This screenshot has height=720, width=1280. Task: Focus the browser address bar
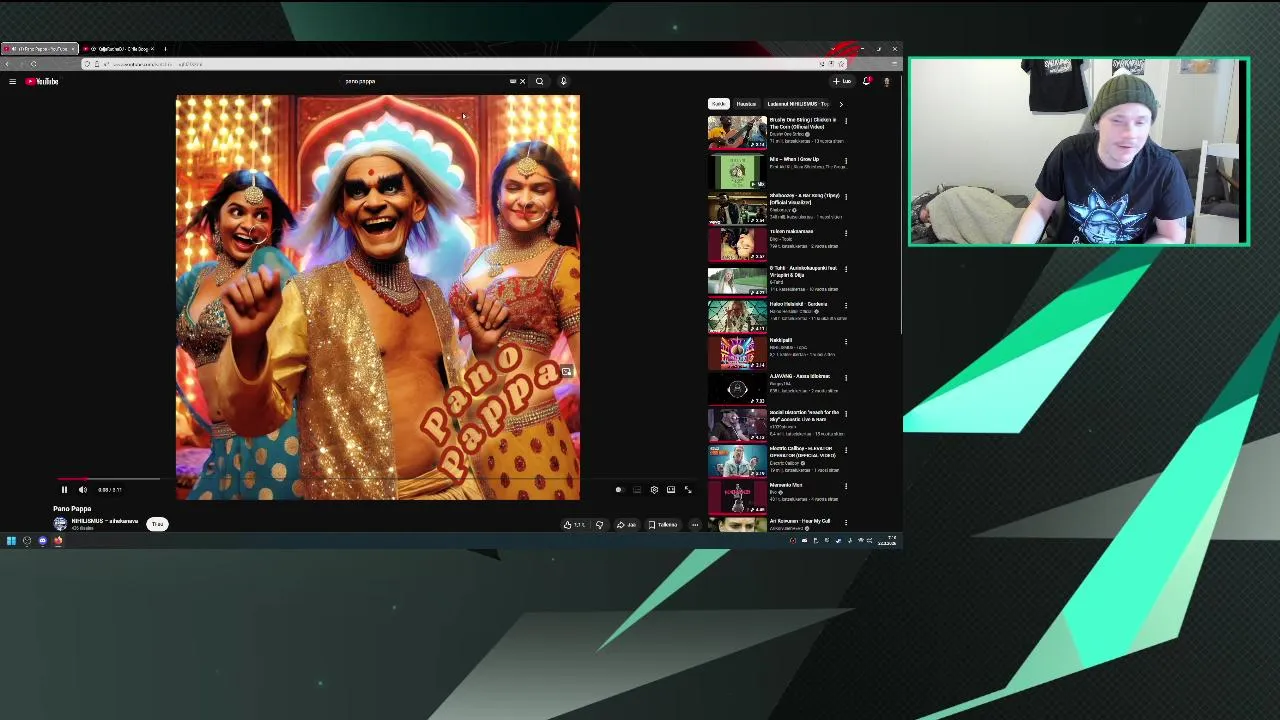coord(462,64)
